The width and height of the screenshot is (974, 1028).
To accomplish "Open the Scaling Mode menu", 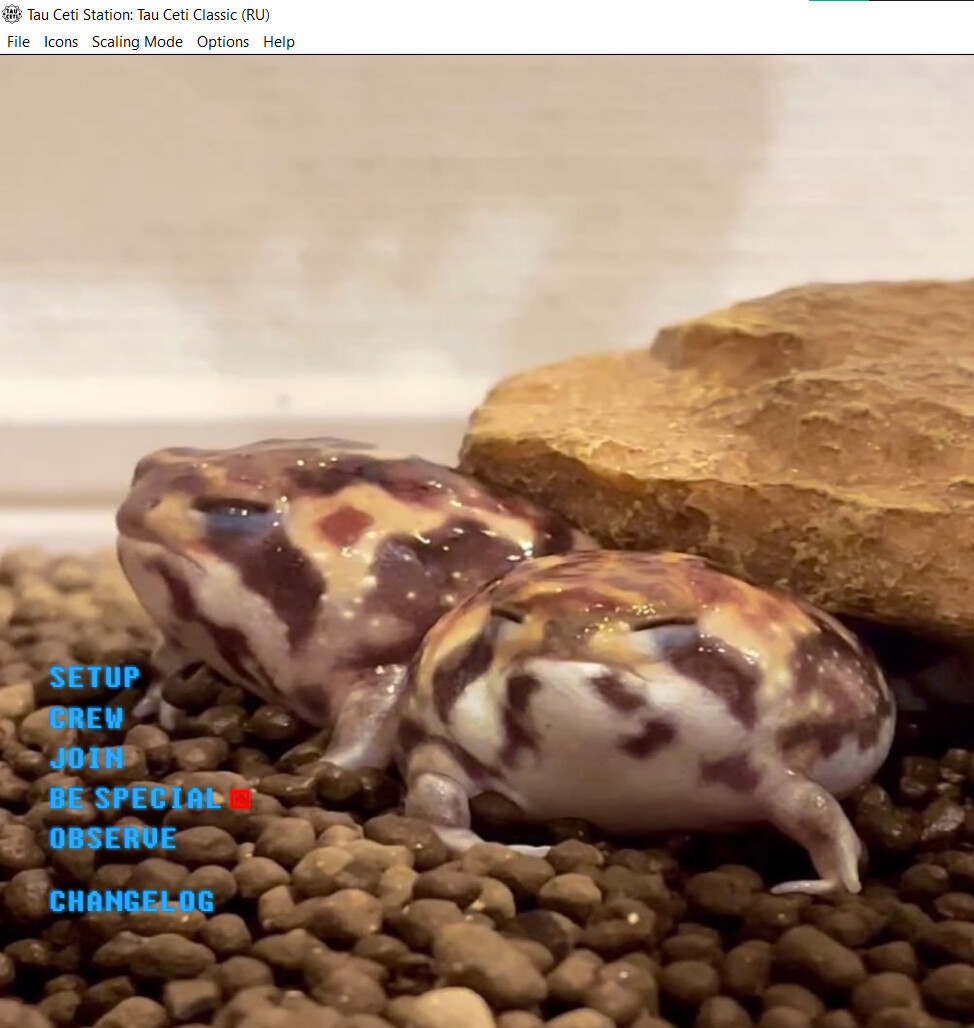I will pyautogui.click(x=137, y=42).
